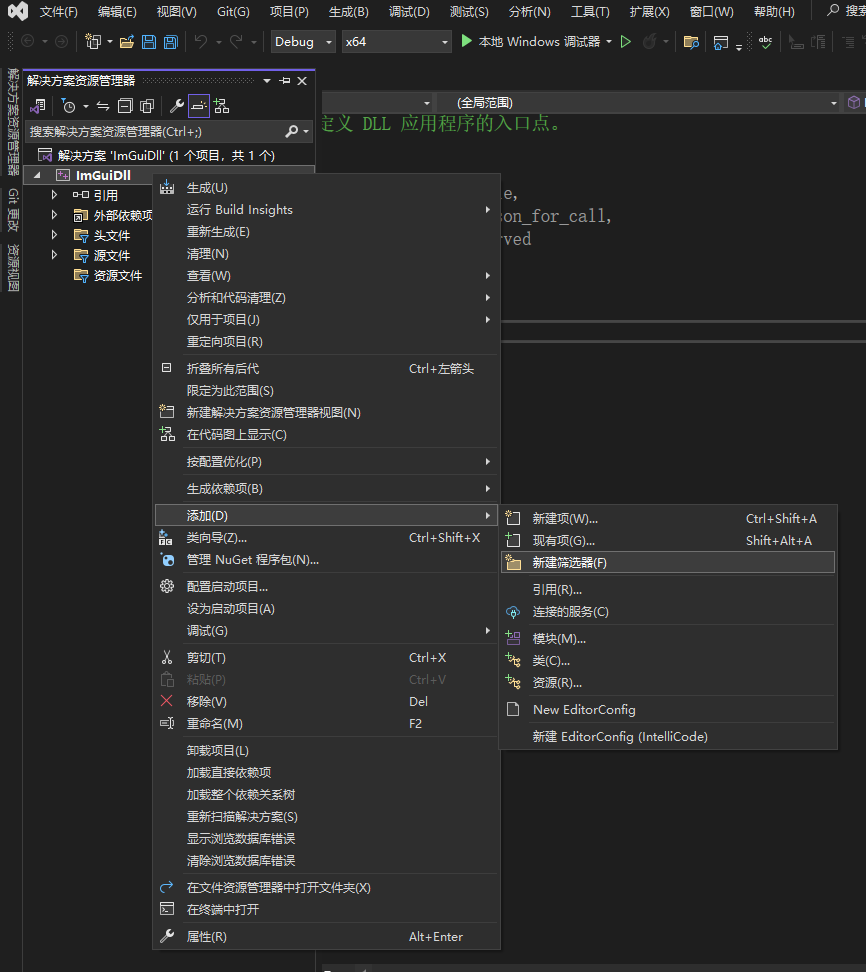
Task: Choose 移除(V) in context menu
Action: click(326, 702)
